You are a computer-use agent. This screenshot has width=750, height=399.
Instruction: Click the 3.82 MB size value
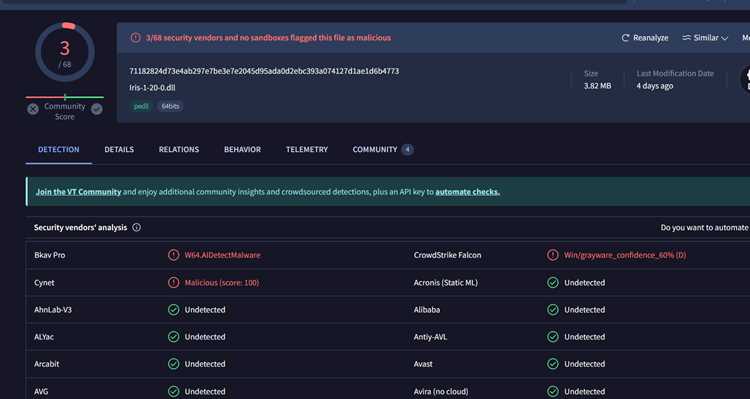point(597,86)
